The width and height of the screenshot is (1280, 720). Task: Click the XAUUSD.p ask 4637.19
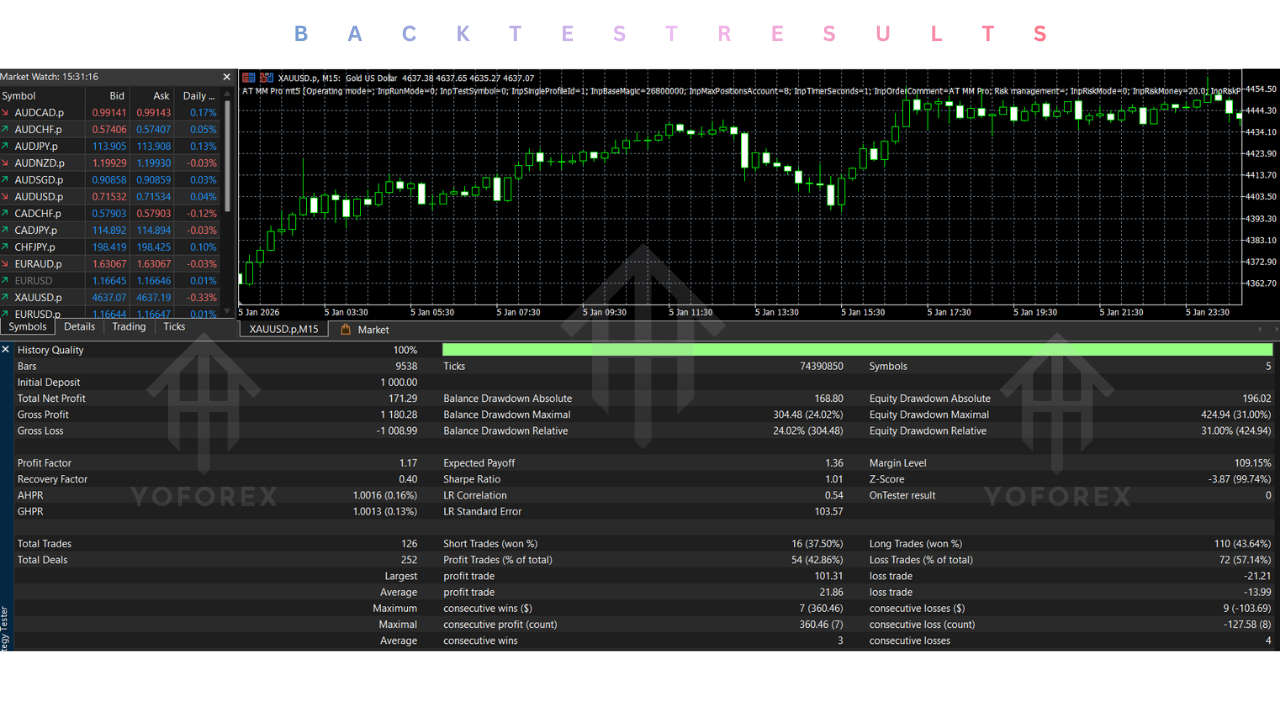click(x=154, y=297)
